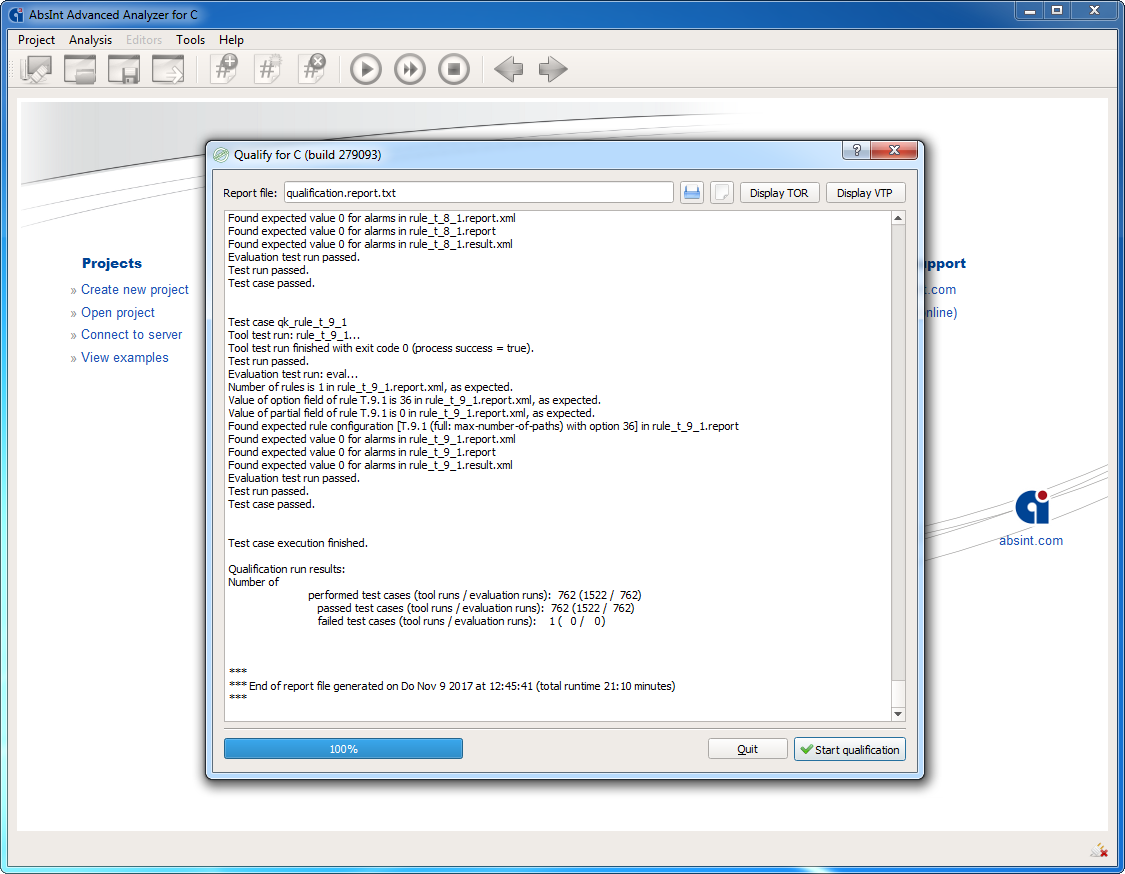The height and width of the screenshot is (874, 1125).
Task: Go back with the left arrow icon
Action: [x=509, y=70]
